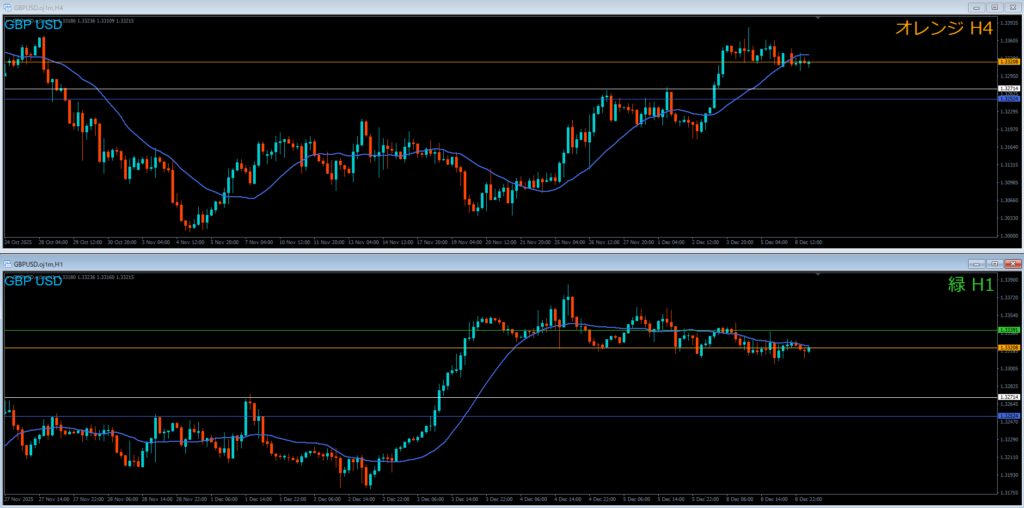The width and height of the screenshot is (1024, 508).
Task: Select the dark blue horizontal line in H1 chart
Action: tap(500, 417)
